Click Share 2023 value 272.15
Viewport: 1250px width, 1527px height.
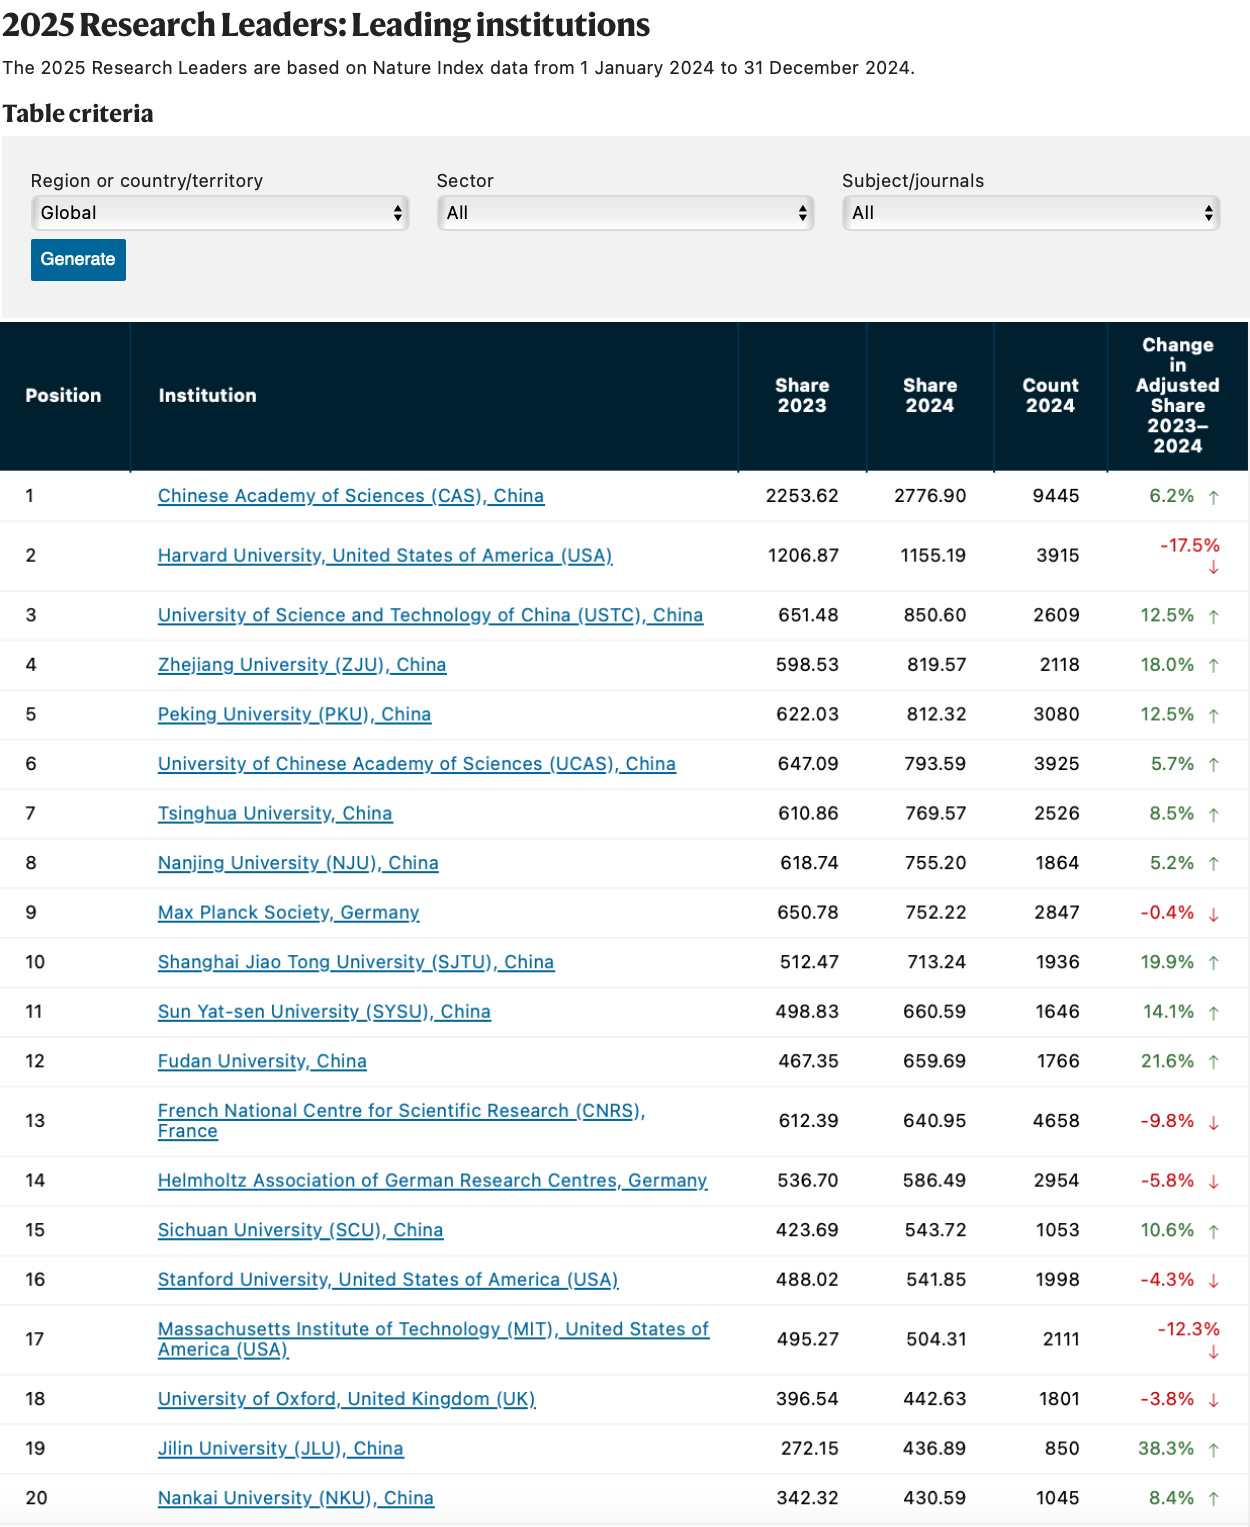click(810, 1449)
